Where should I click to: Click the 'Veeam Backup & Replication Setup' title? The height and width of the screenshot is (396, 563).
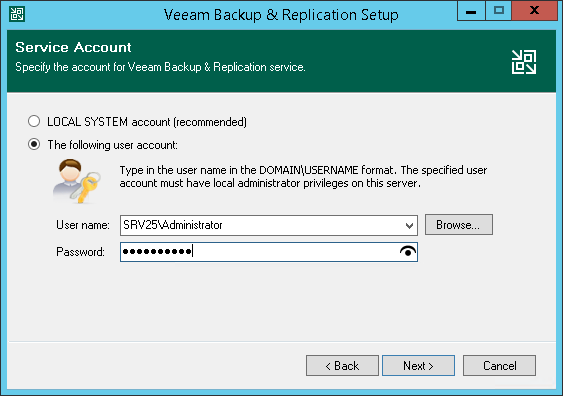pos(281,15)
